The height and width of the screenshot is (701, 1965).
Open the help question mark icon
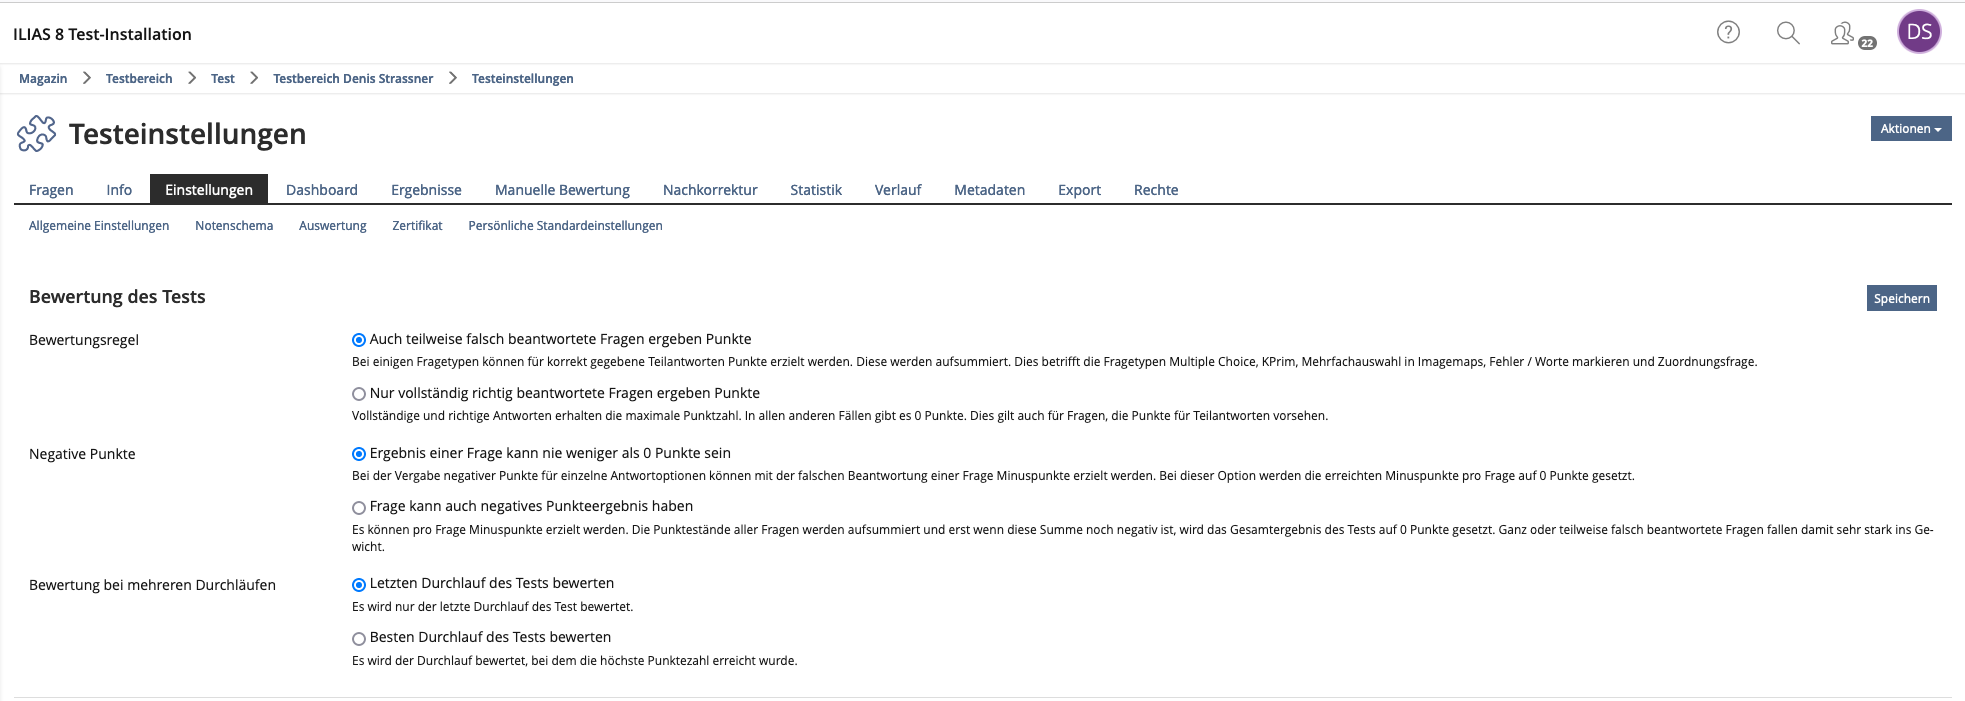1728,32
